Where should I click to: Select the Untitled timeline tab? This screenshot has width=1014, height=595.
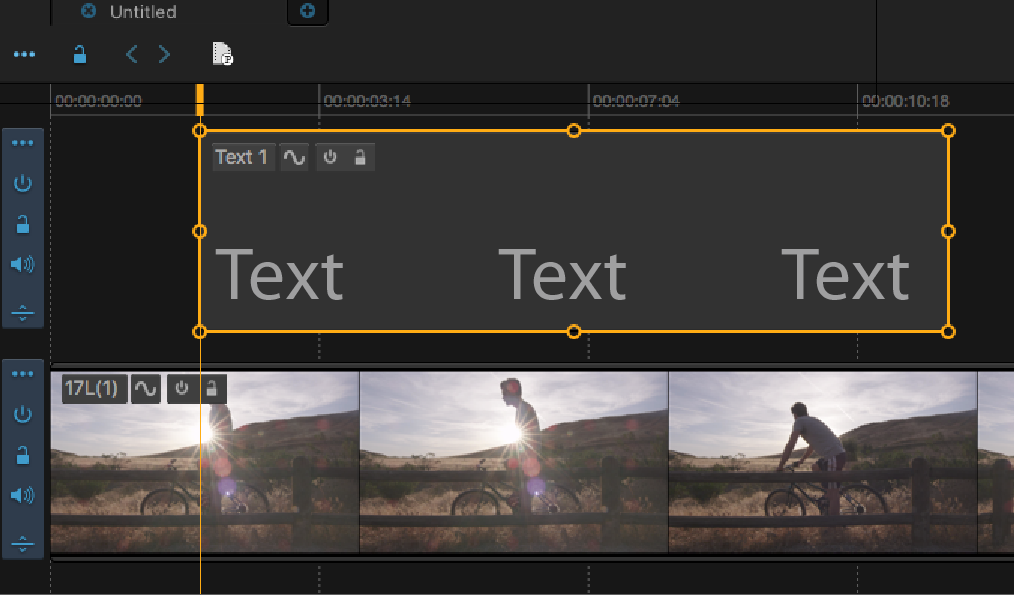143,12
